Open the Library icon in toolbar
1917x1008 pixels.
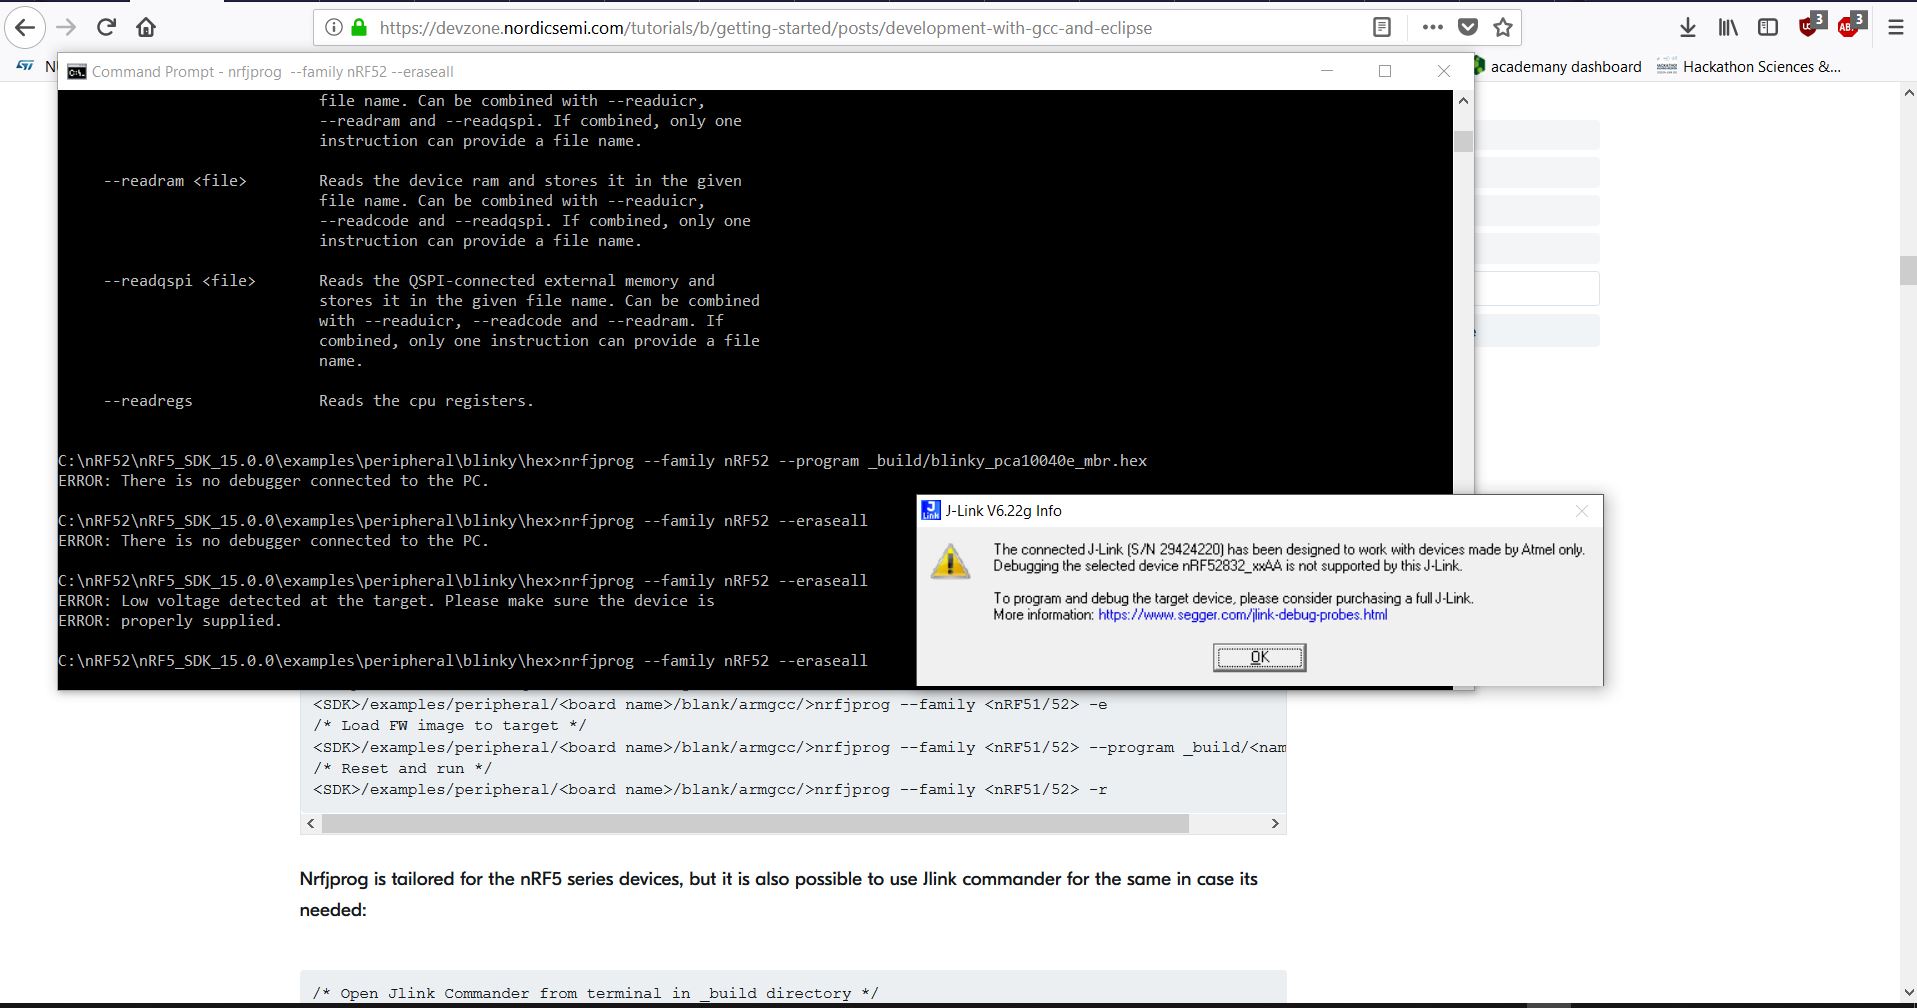(x=1728, y=28)
